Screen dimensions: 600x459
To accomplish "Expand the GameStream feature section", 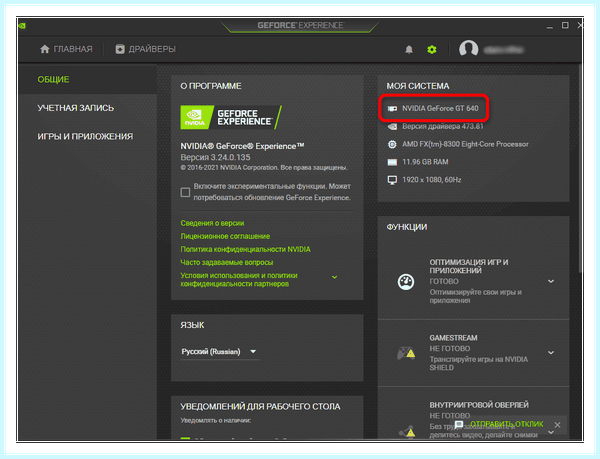I will [x=551, y=353].
